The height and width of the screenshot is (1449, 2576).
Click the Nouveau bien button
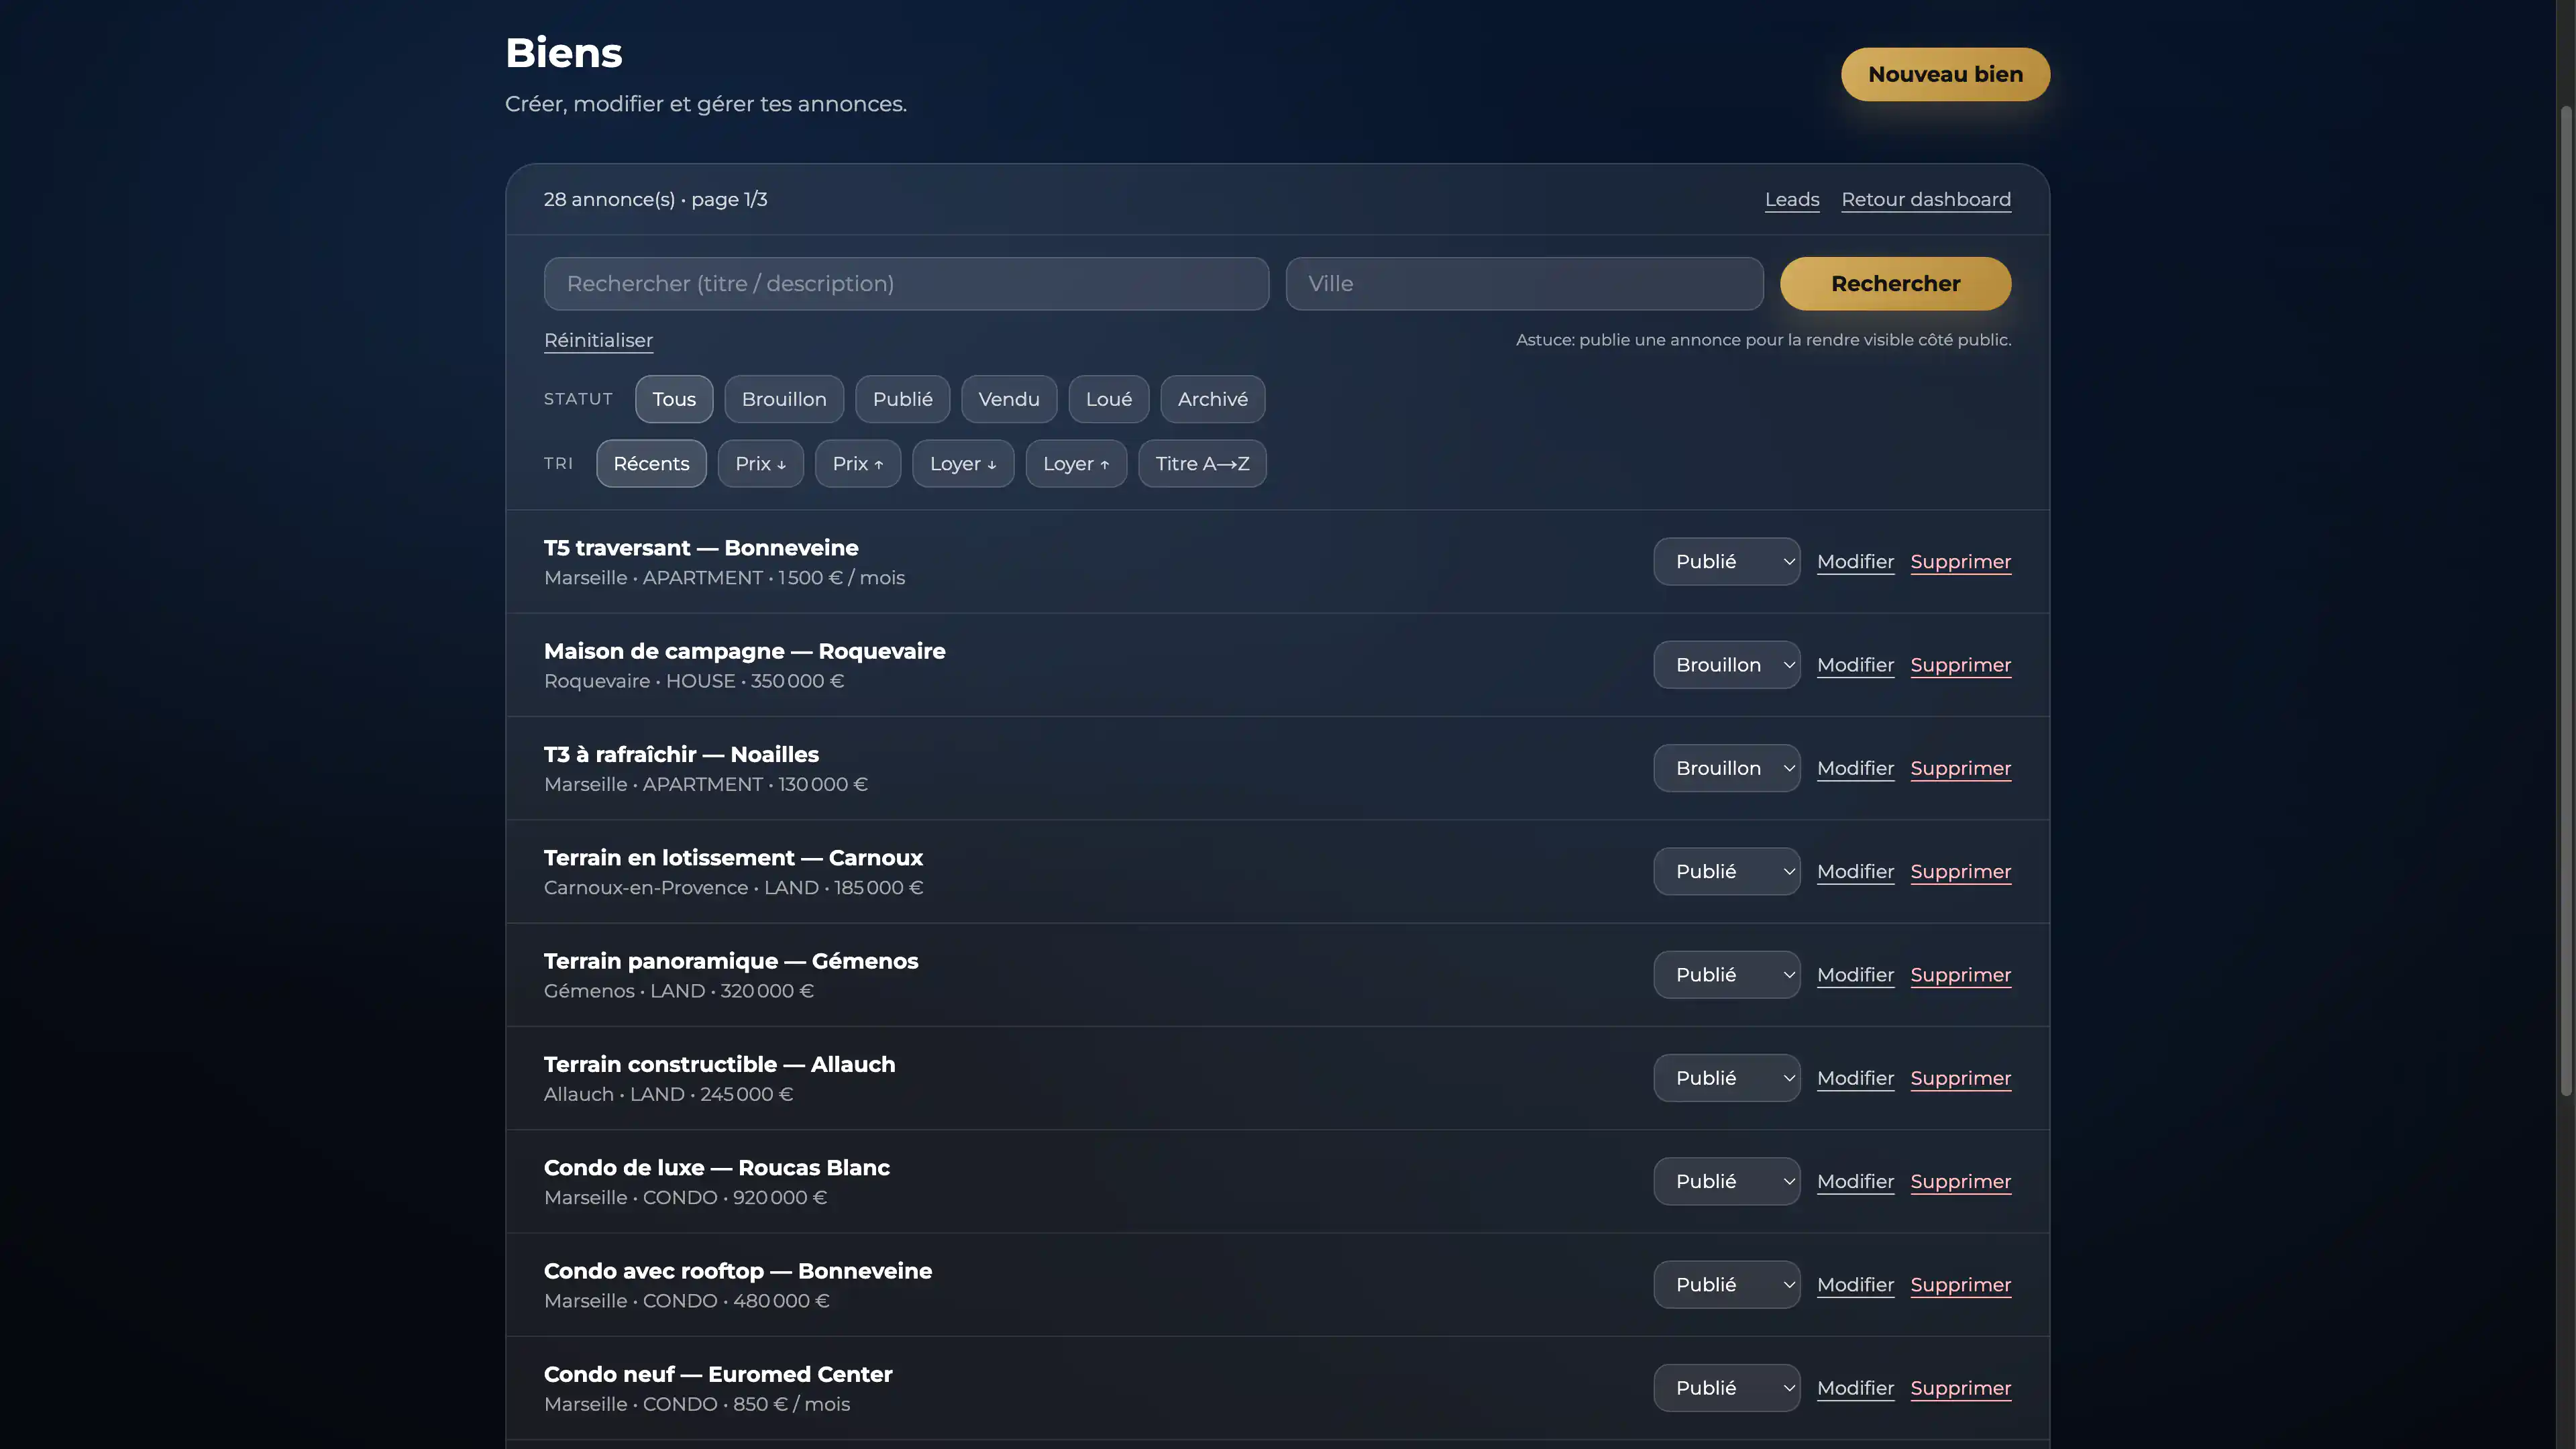pos(1943,74)
